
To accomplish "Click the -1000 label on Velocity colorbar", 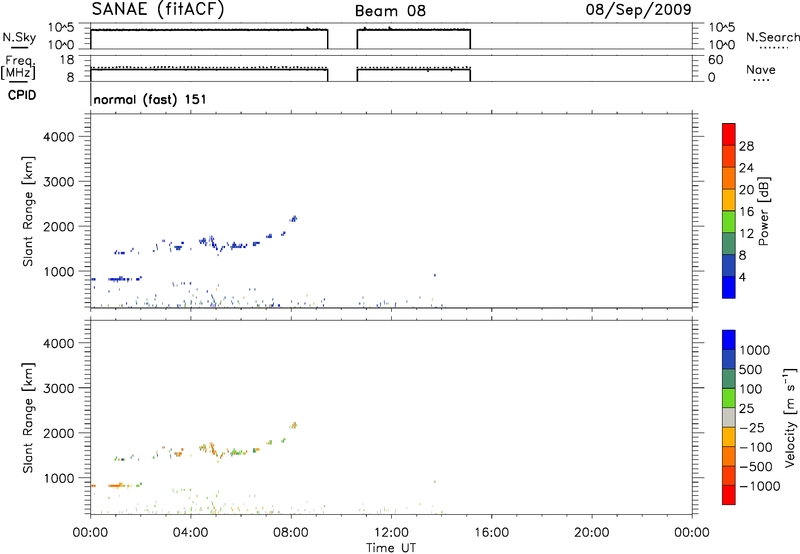I will click(x=759, y=486).
